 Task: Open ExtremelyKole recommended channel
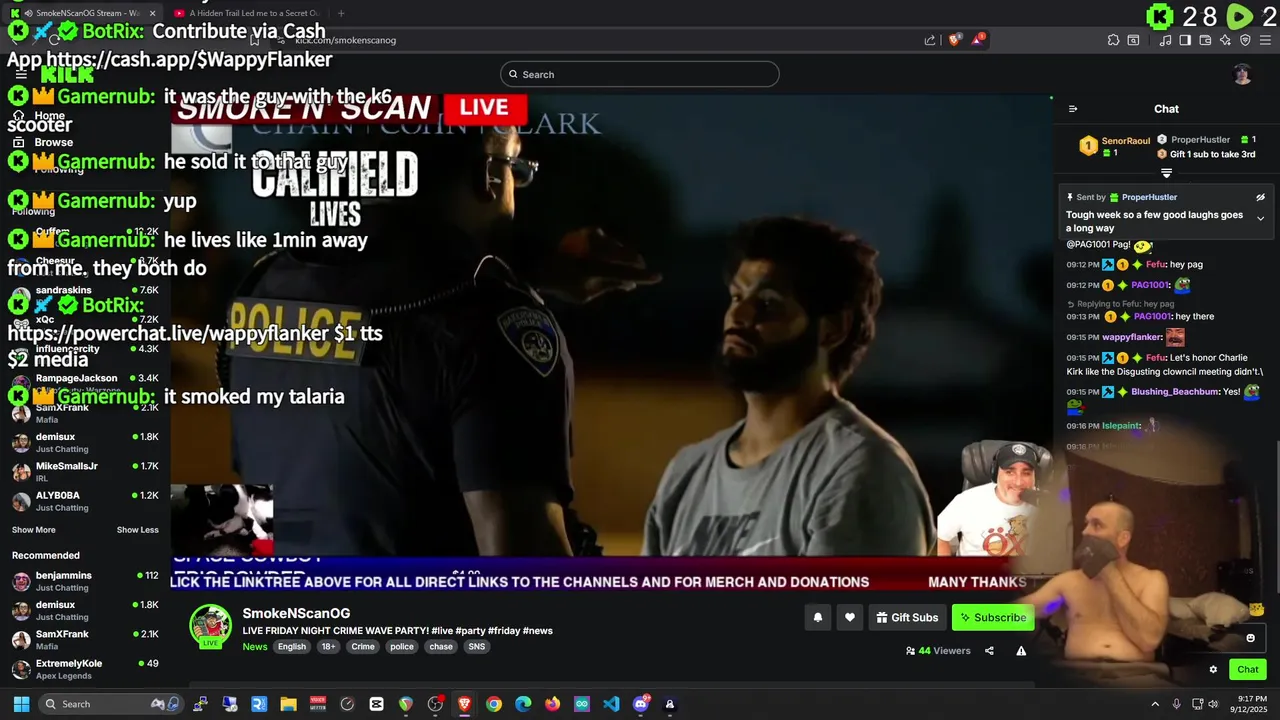[x=85, y=670]
